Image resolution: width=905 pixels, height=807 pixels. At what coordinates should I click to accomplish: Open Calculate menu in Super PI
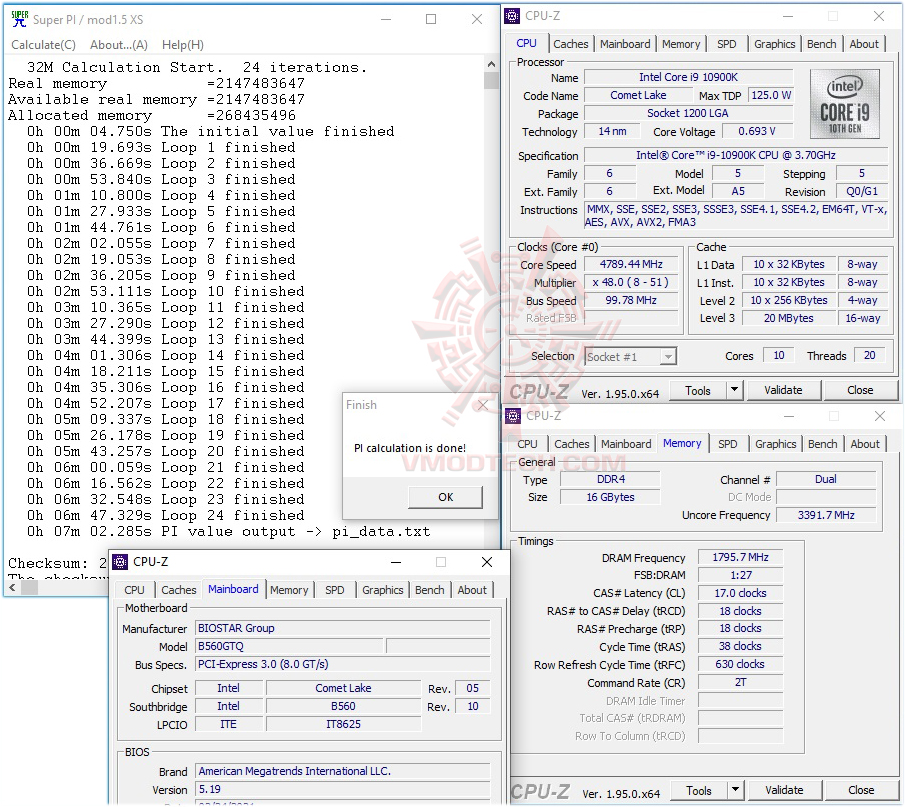43,44
